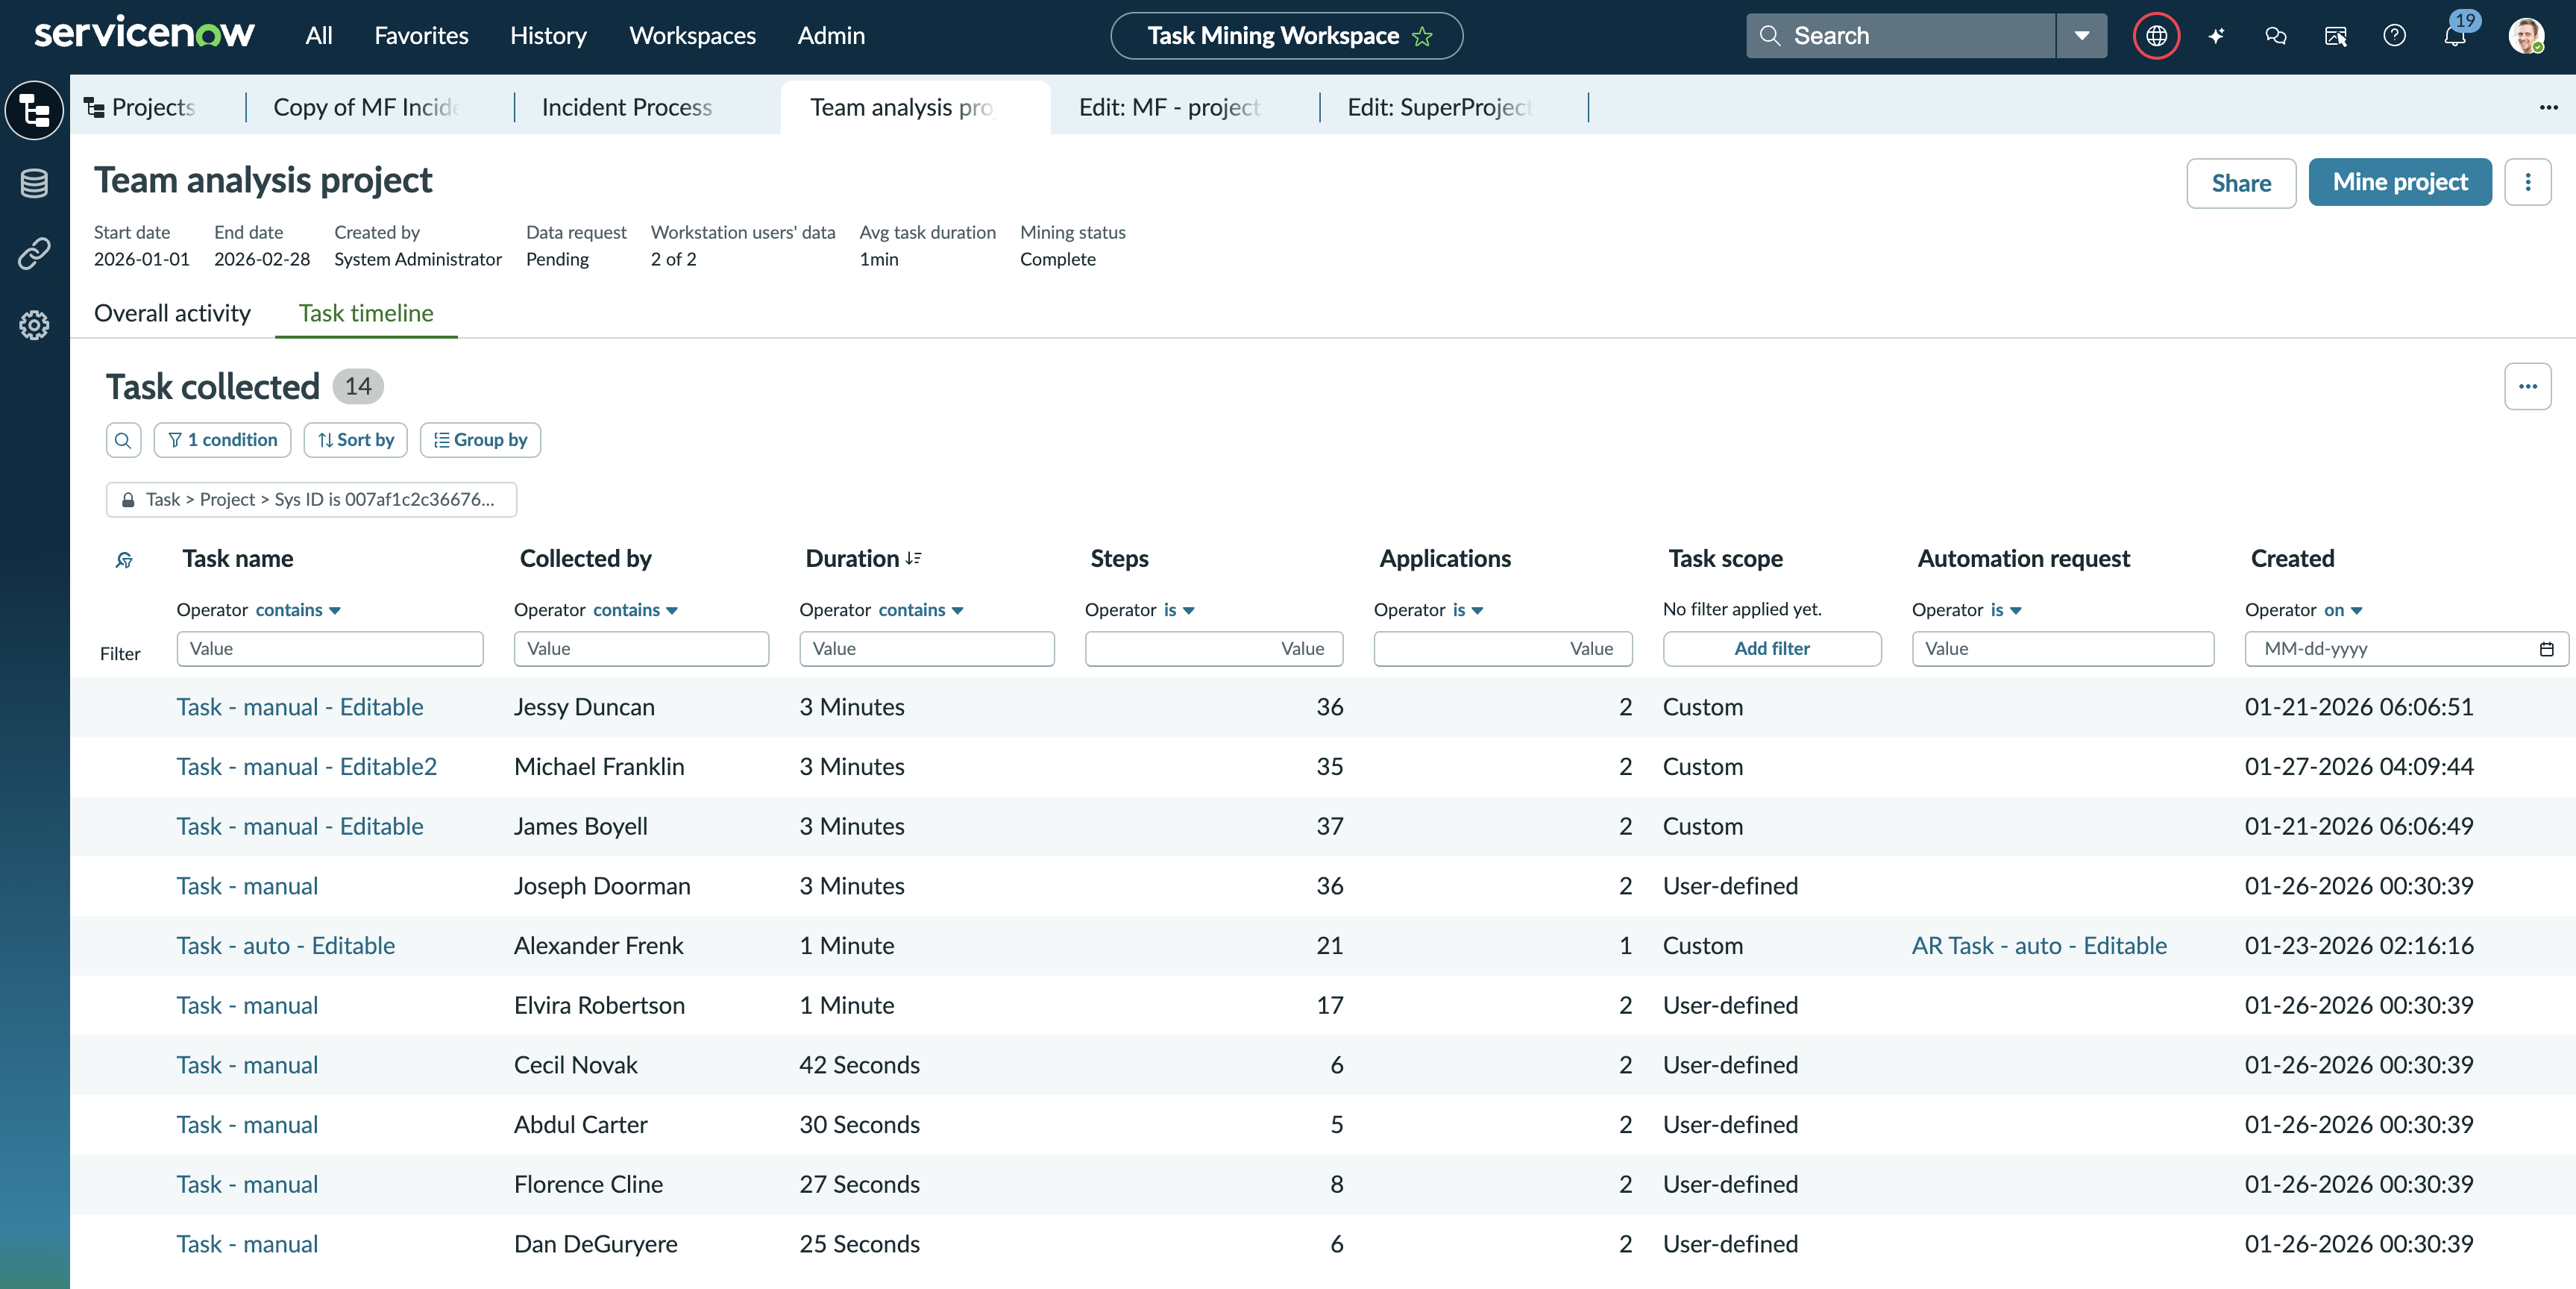Open the notifications bell

pos(2455,36)
